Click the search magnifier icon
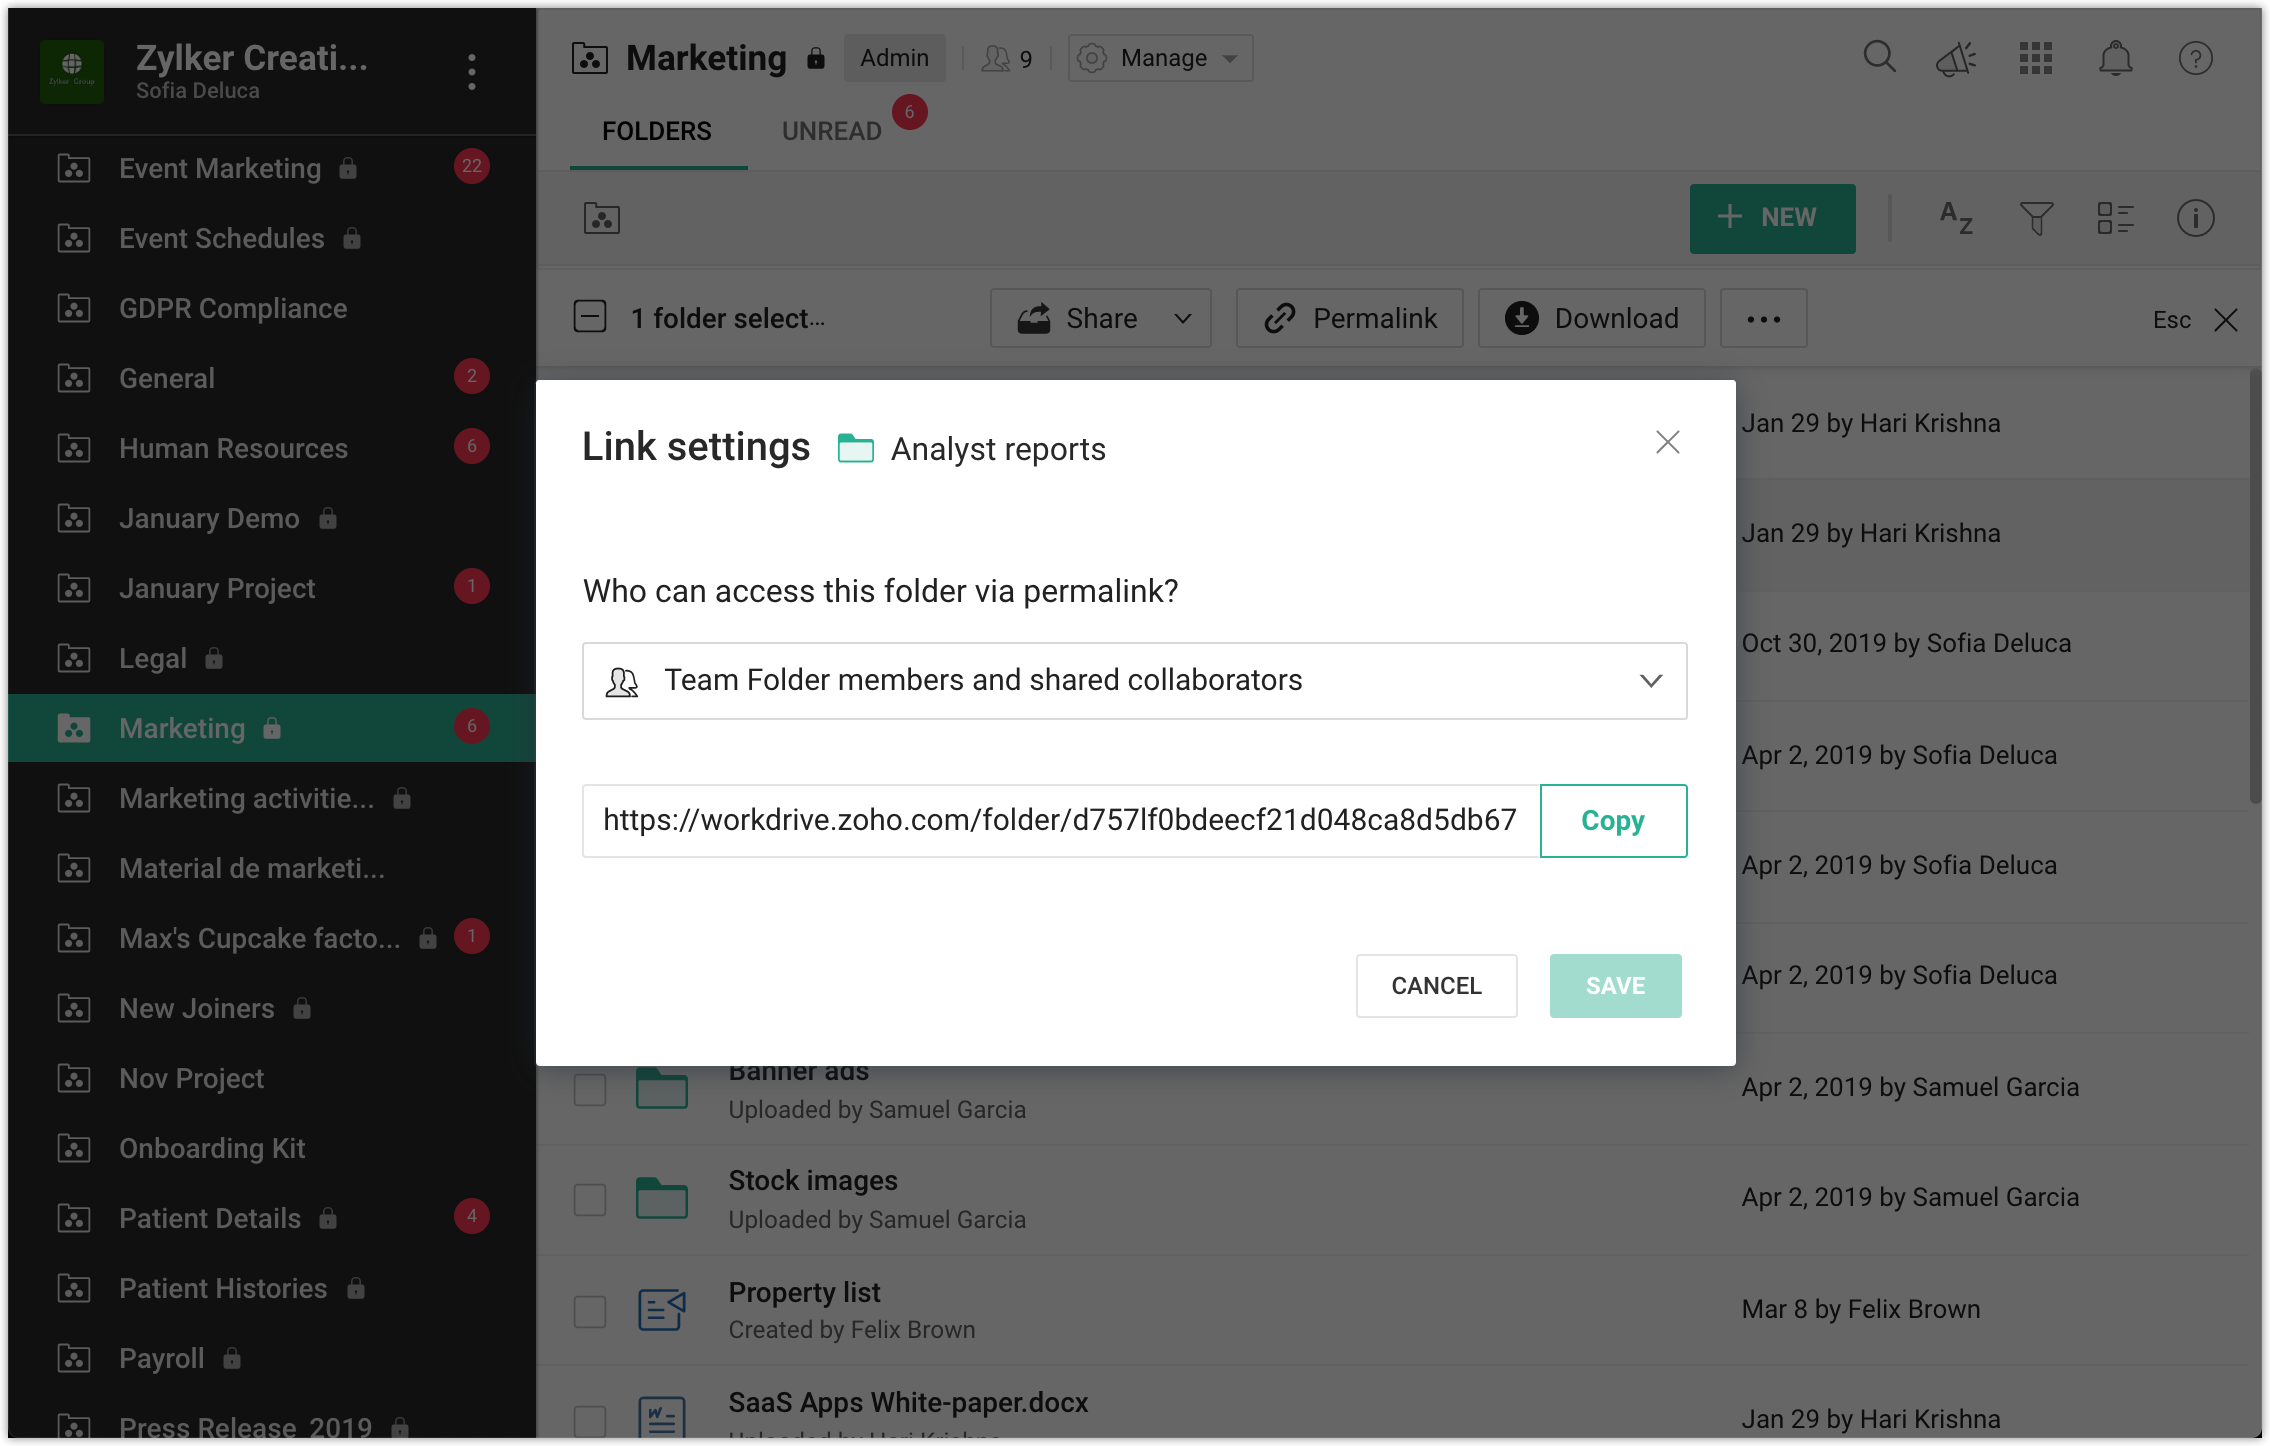 (1879, 57)
